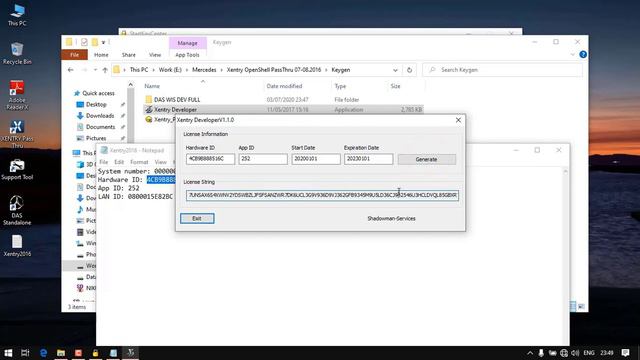Open the View ribbon tab
This screenshot has width=640, height=360.
[155, 55]
